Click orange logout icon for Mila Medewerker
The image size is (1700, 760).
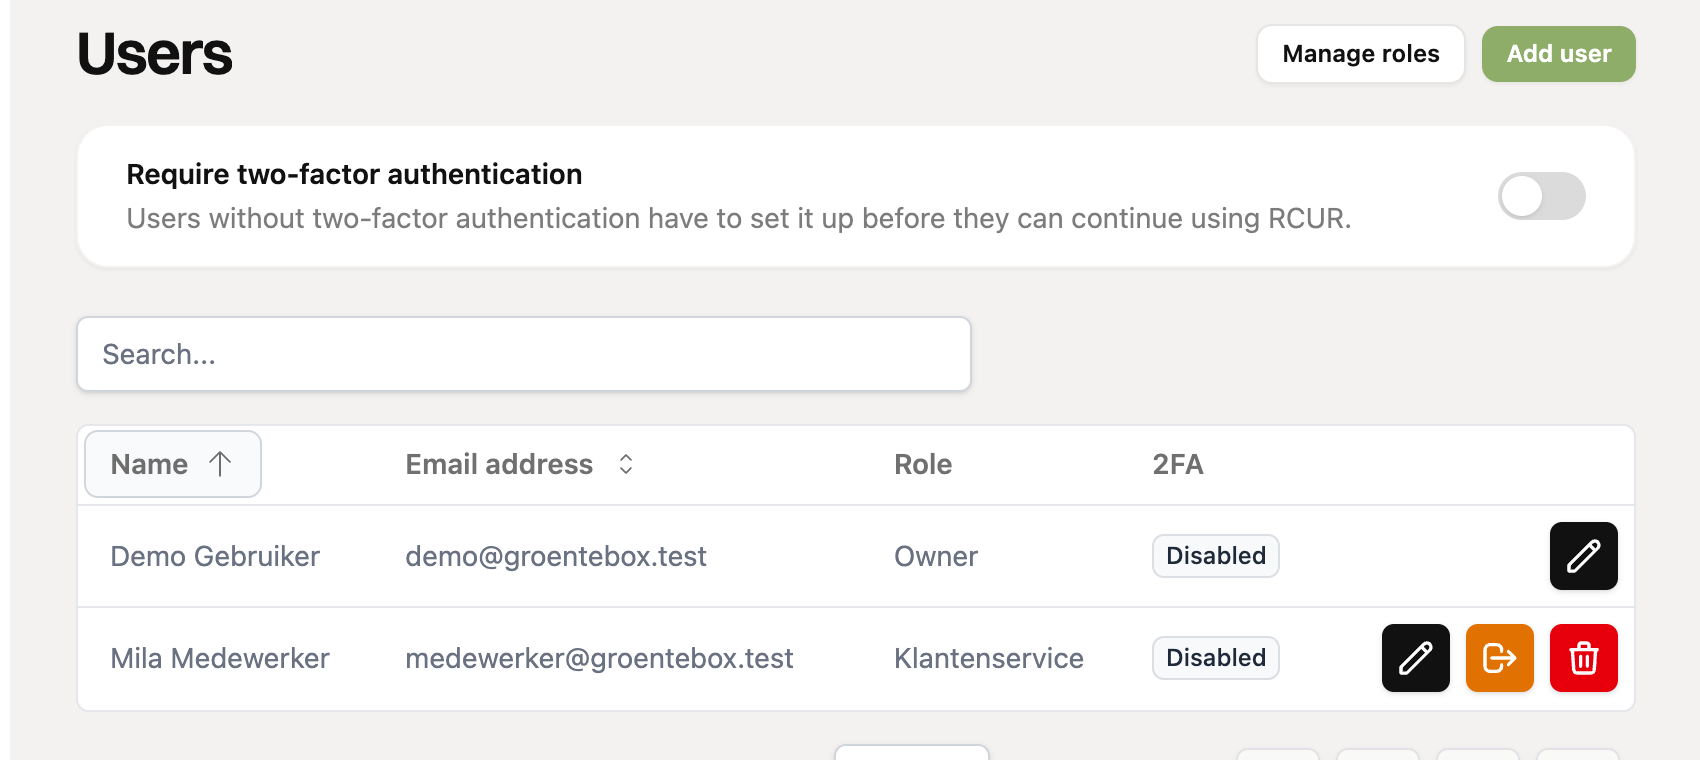pyautogui.click(x=1499, y=658)
